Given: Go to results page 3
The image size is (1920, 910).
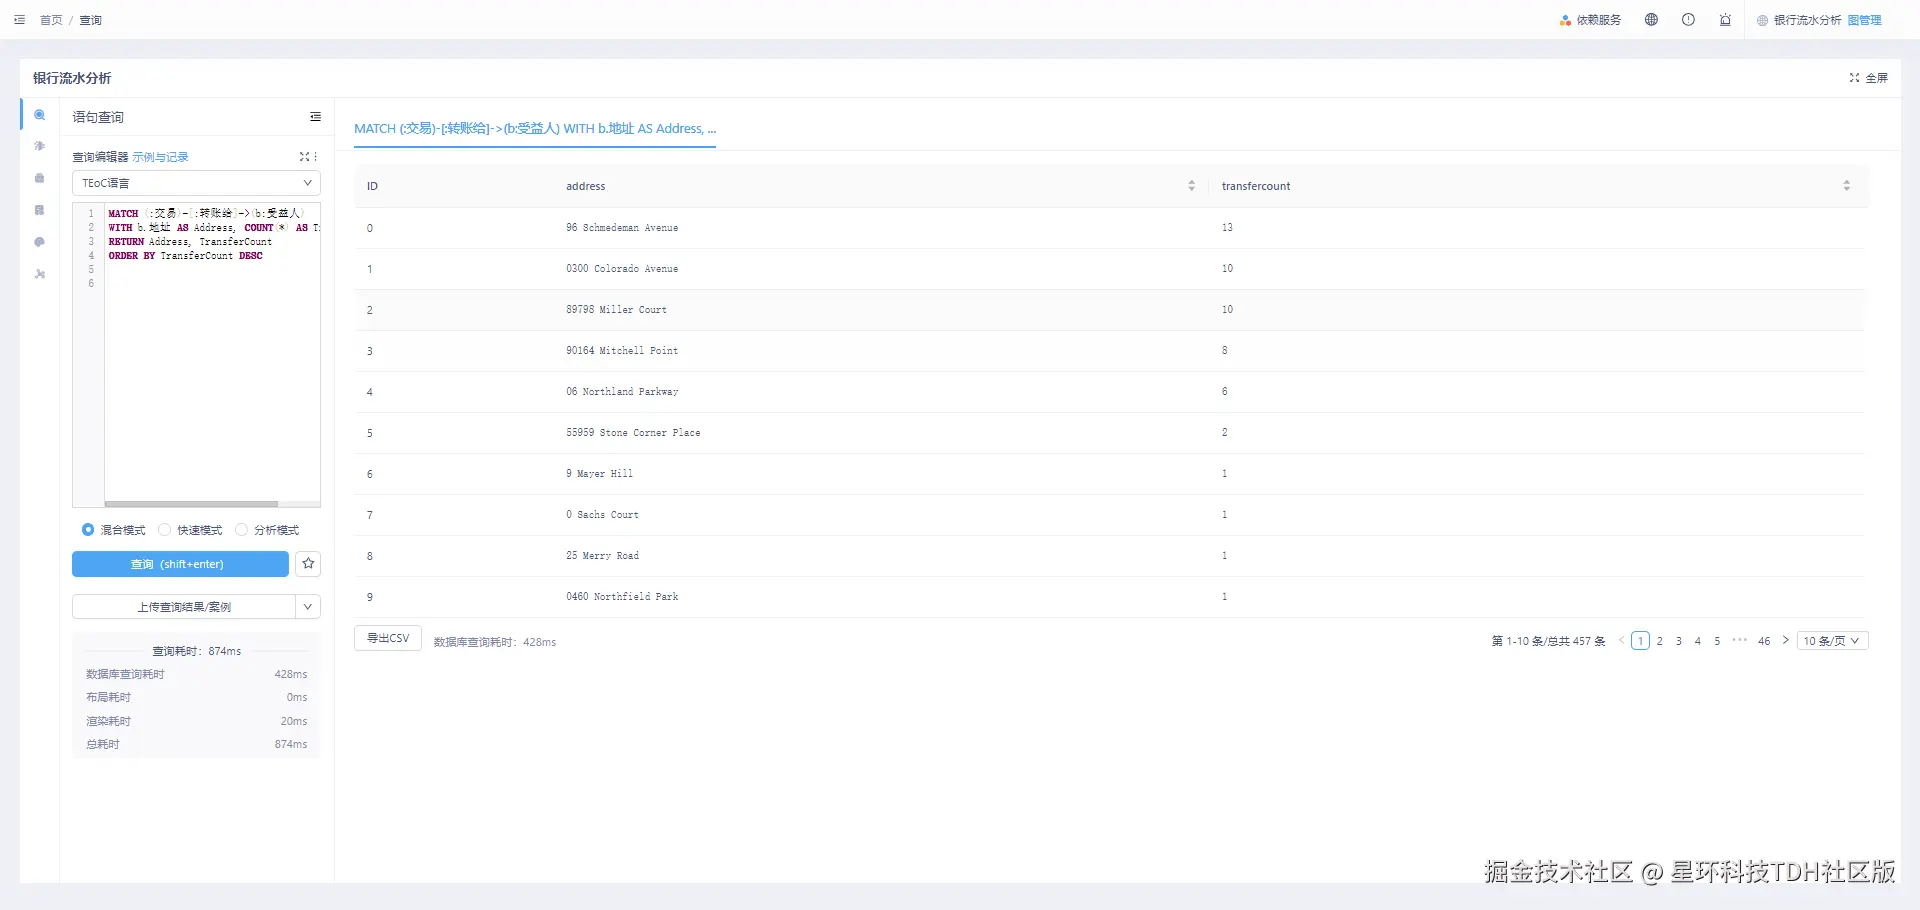Looking at the screenshot, I should (1679, 641).
